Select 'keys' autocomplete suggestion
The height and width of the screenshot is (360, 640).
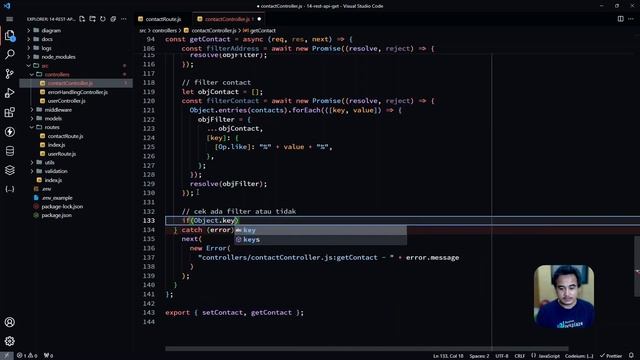pos(320,240)
